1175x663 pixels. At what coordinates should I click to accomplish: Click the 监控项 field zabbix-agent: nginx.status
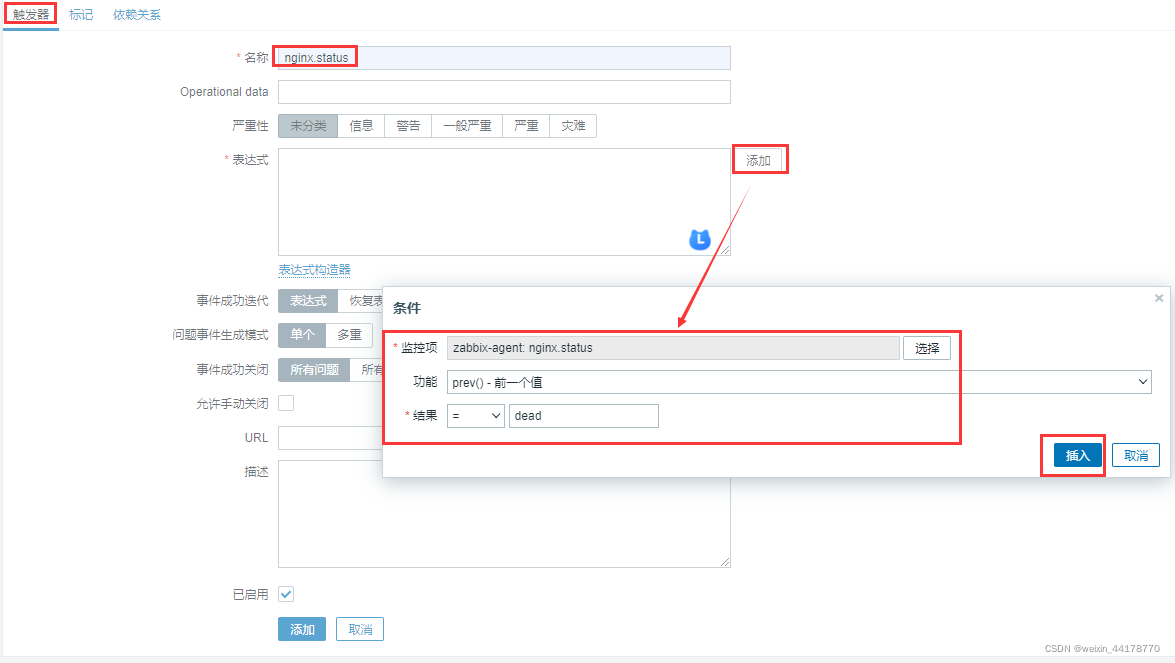tap(673, 348)
